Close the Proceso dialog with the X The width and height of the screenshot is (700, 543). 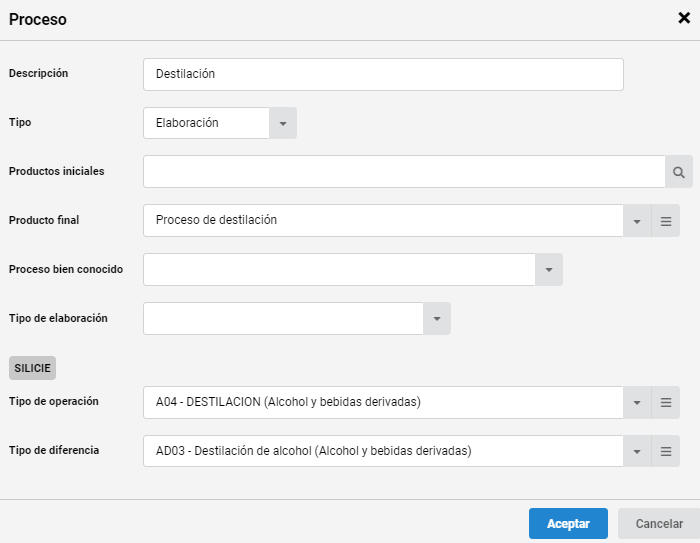(x=684, y=18)
